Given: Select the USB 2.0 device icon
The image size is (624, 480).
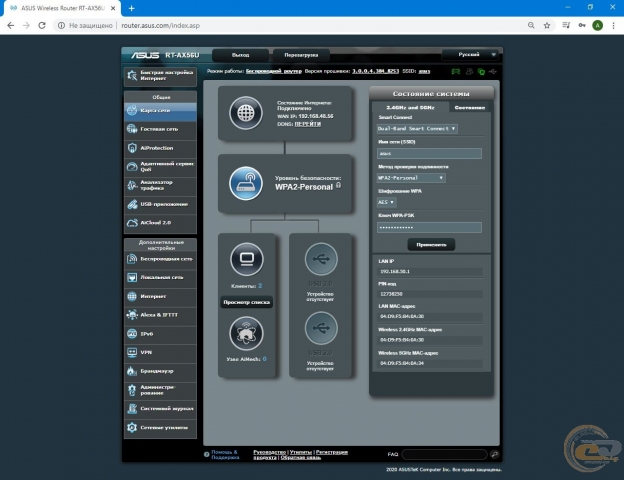Looking at the screenshot, I should click(x=321, y=328).
